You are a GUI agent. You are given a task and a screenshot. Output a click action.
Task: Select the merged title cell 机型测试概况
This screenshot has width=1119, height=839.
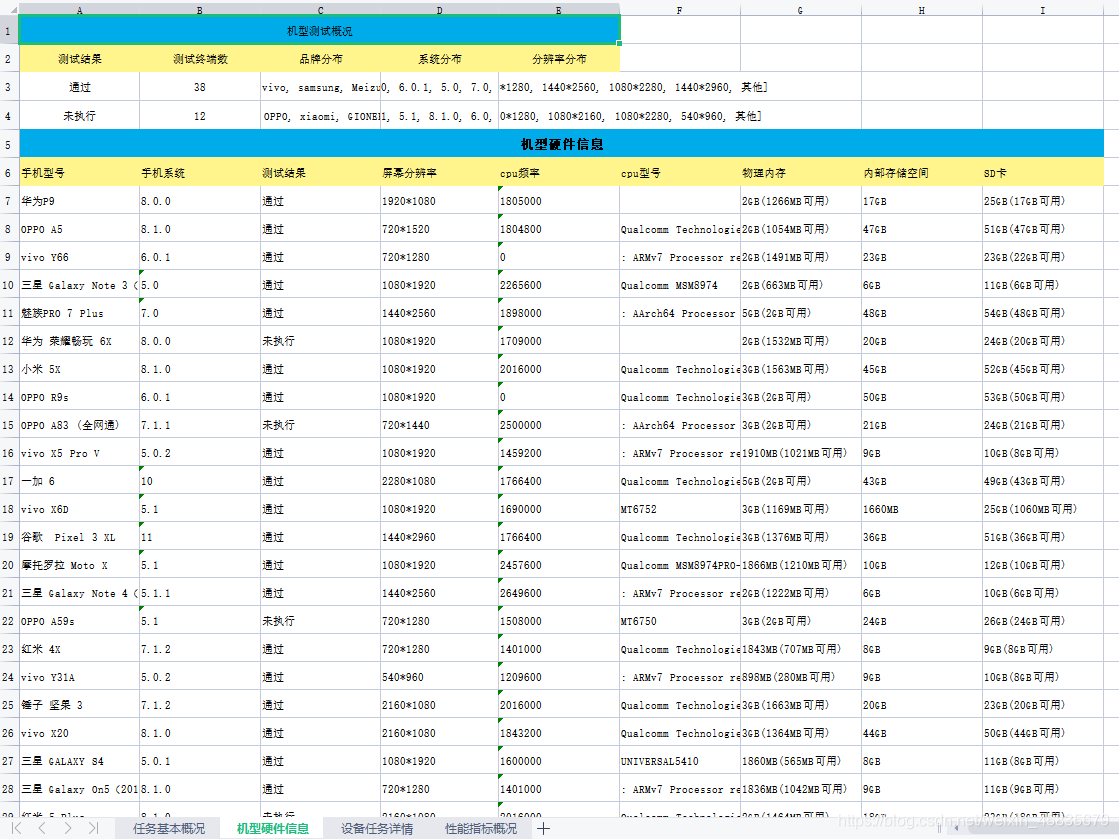click(x=319, y=31)
